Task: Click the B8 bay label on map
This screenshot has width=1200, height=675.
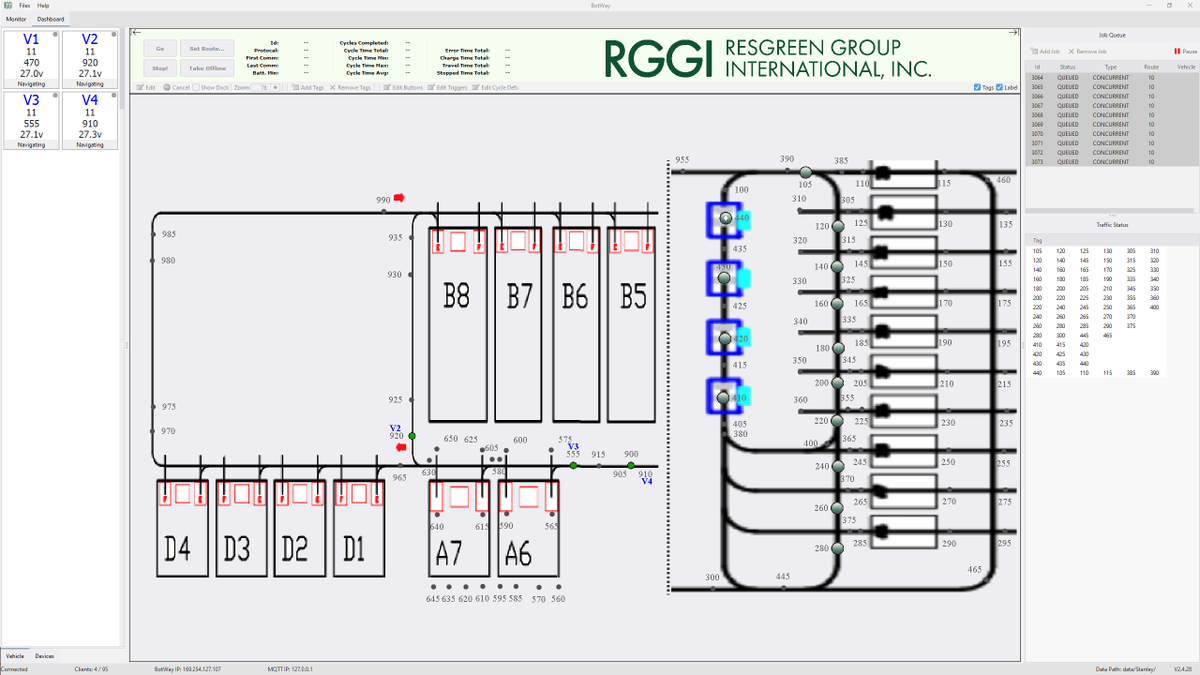Action: pyautogui.click(x=456, y=296)
